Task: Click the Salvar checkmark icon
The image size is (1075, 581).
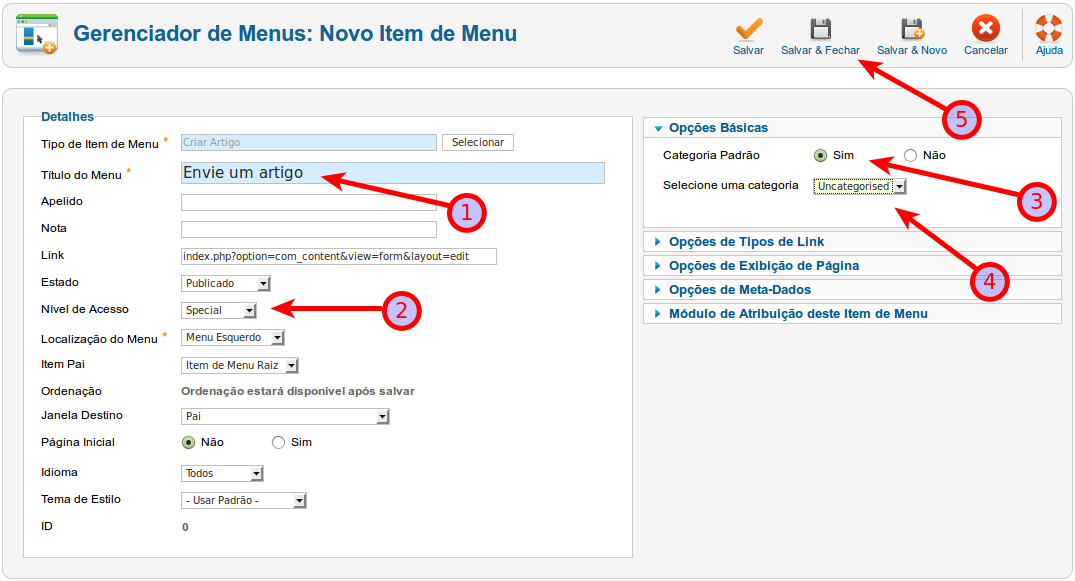Action: pyautogui.click(x=748, y=29)
